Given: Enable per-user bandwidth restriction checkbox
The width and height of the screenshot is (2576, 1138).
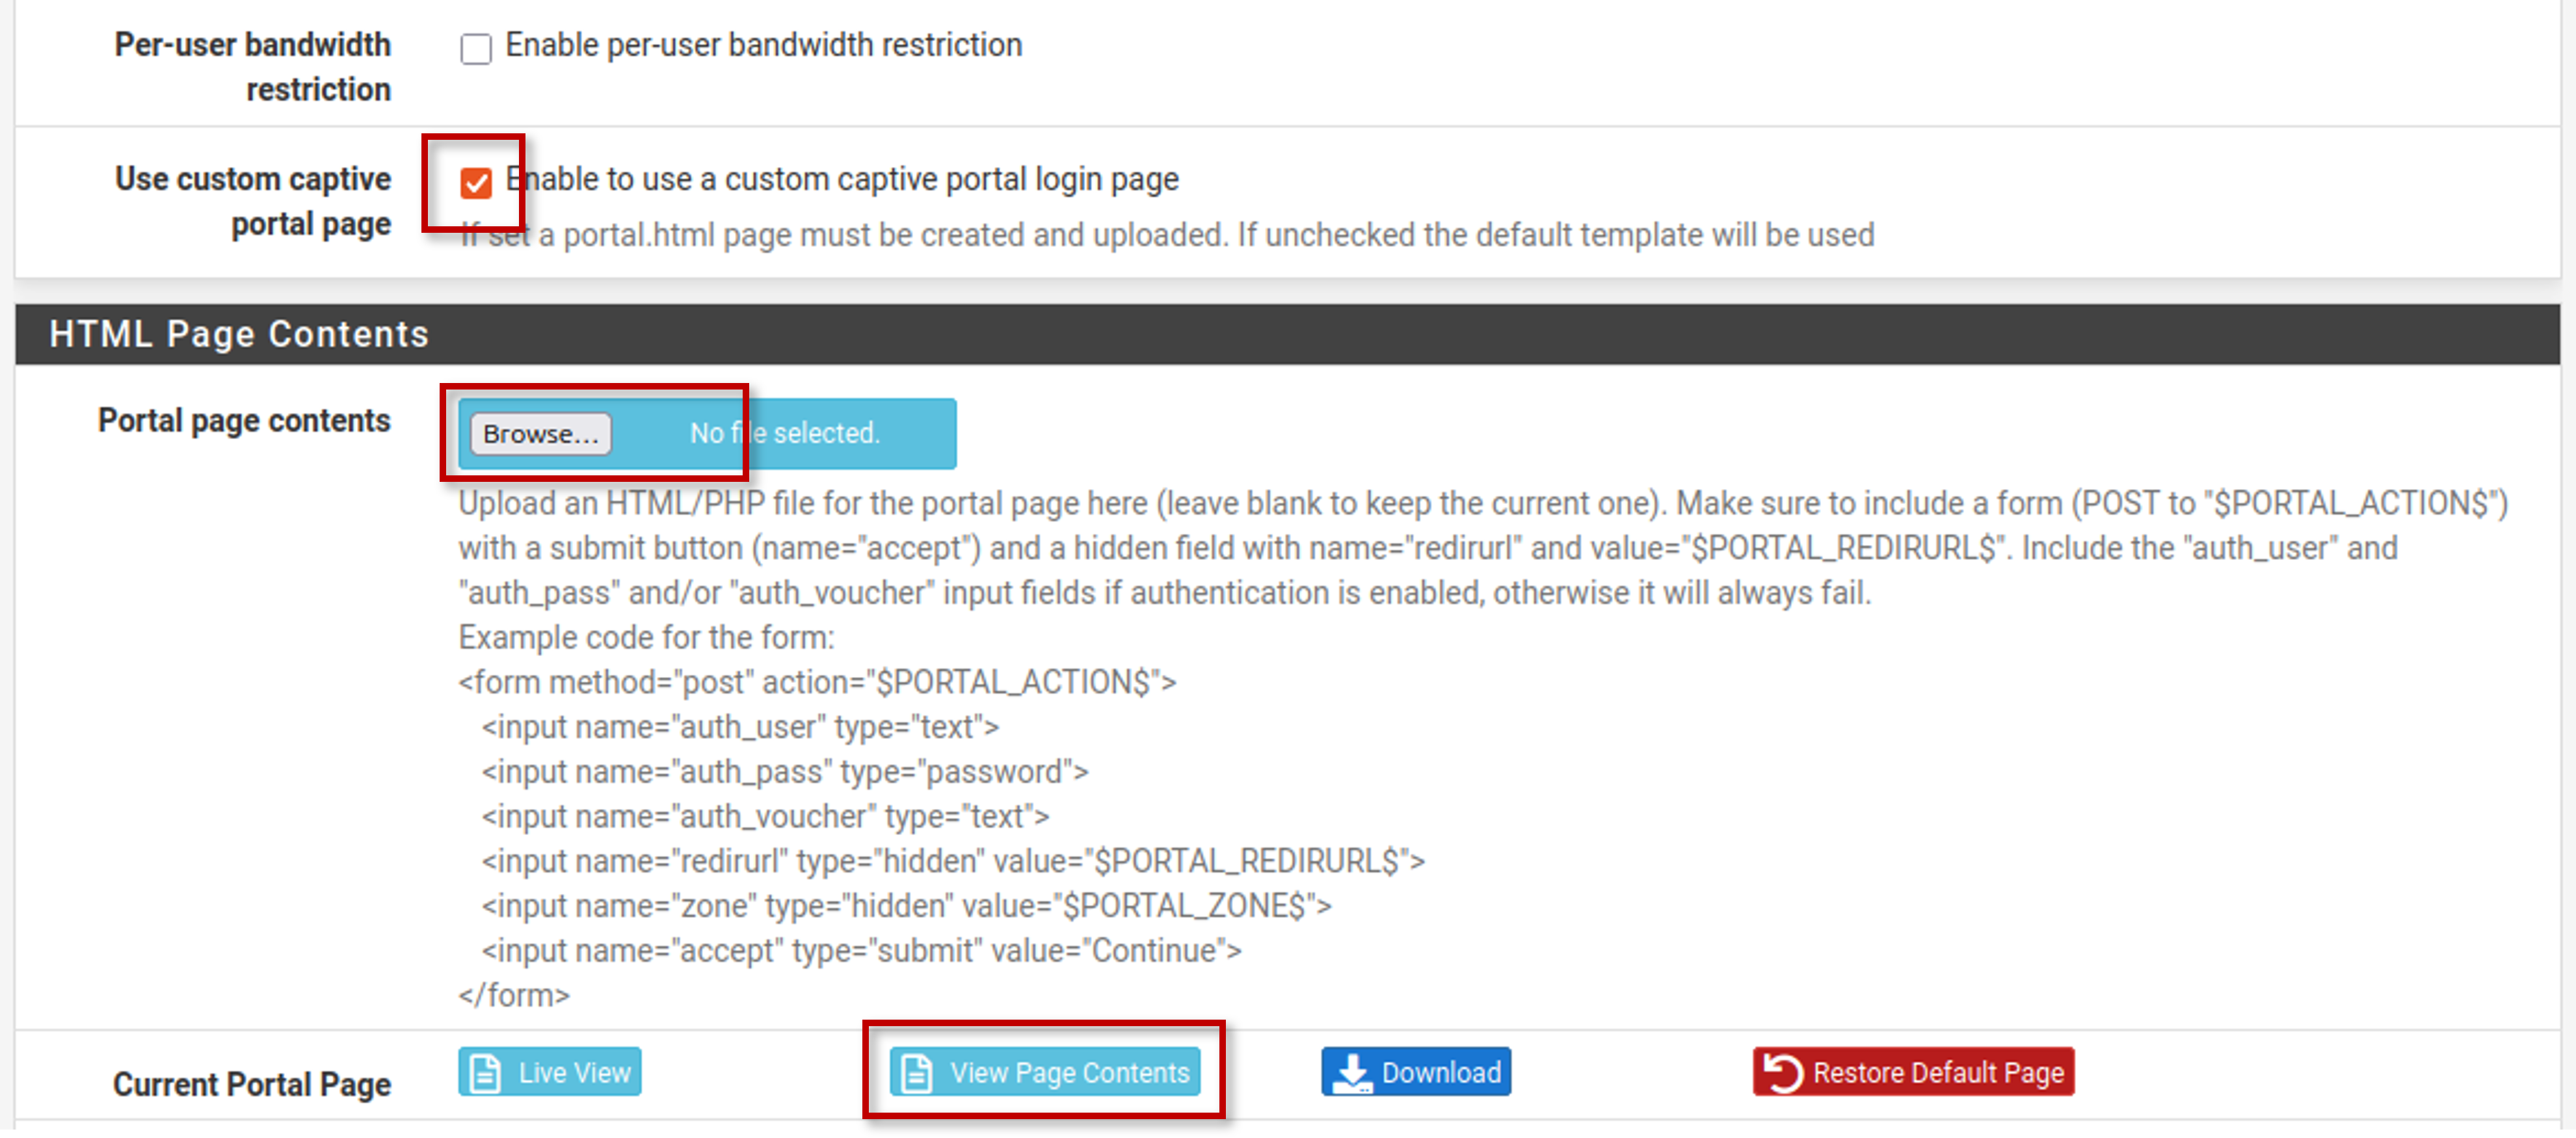Looking at the screenshot, I should (x=476, y=49).
